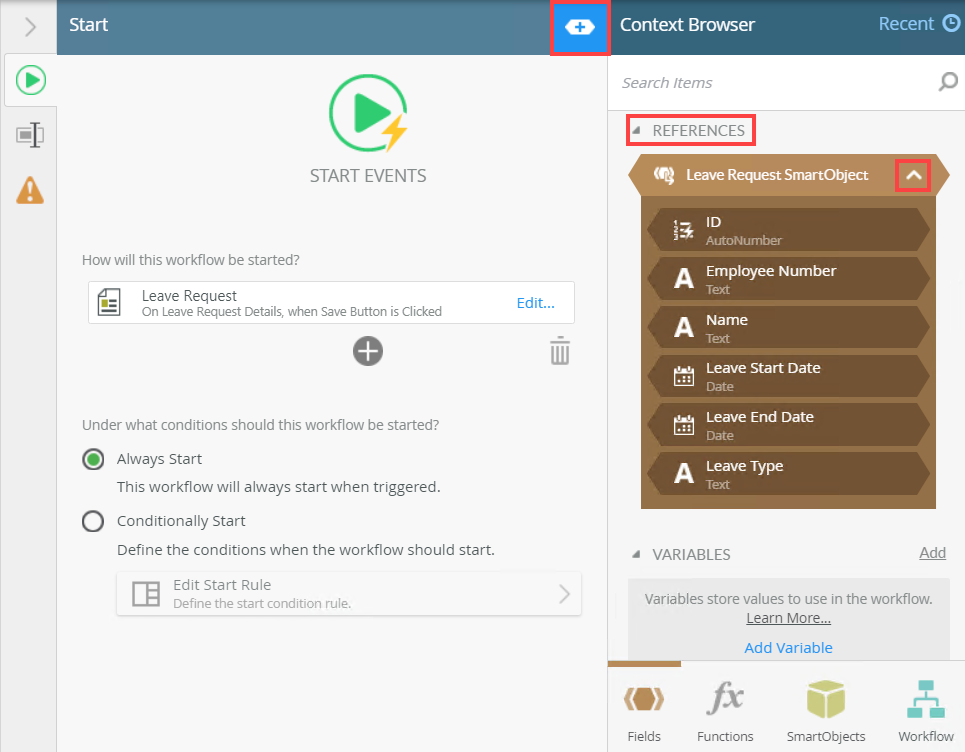Select the Always Start radio button
The image size is (965, 752).
click(93, 459)
